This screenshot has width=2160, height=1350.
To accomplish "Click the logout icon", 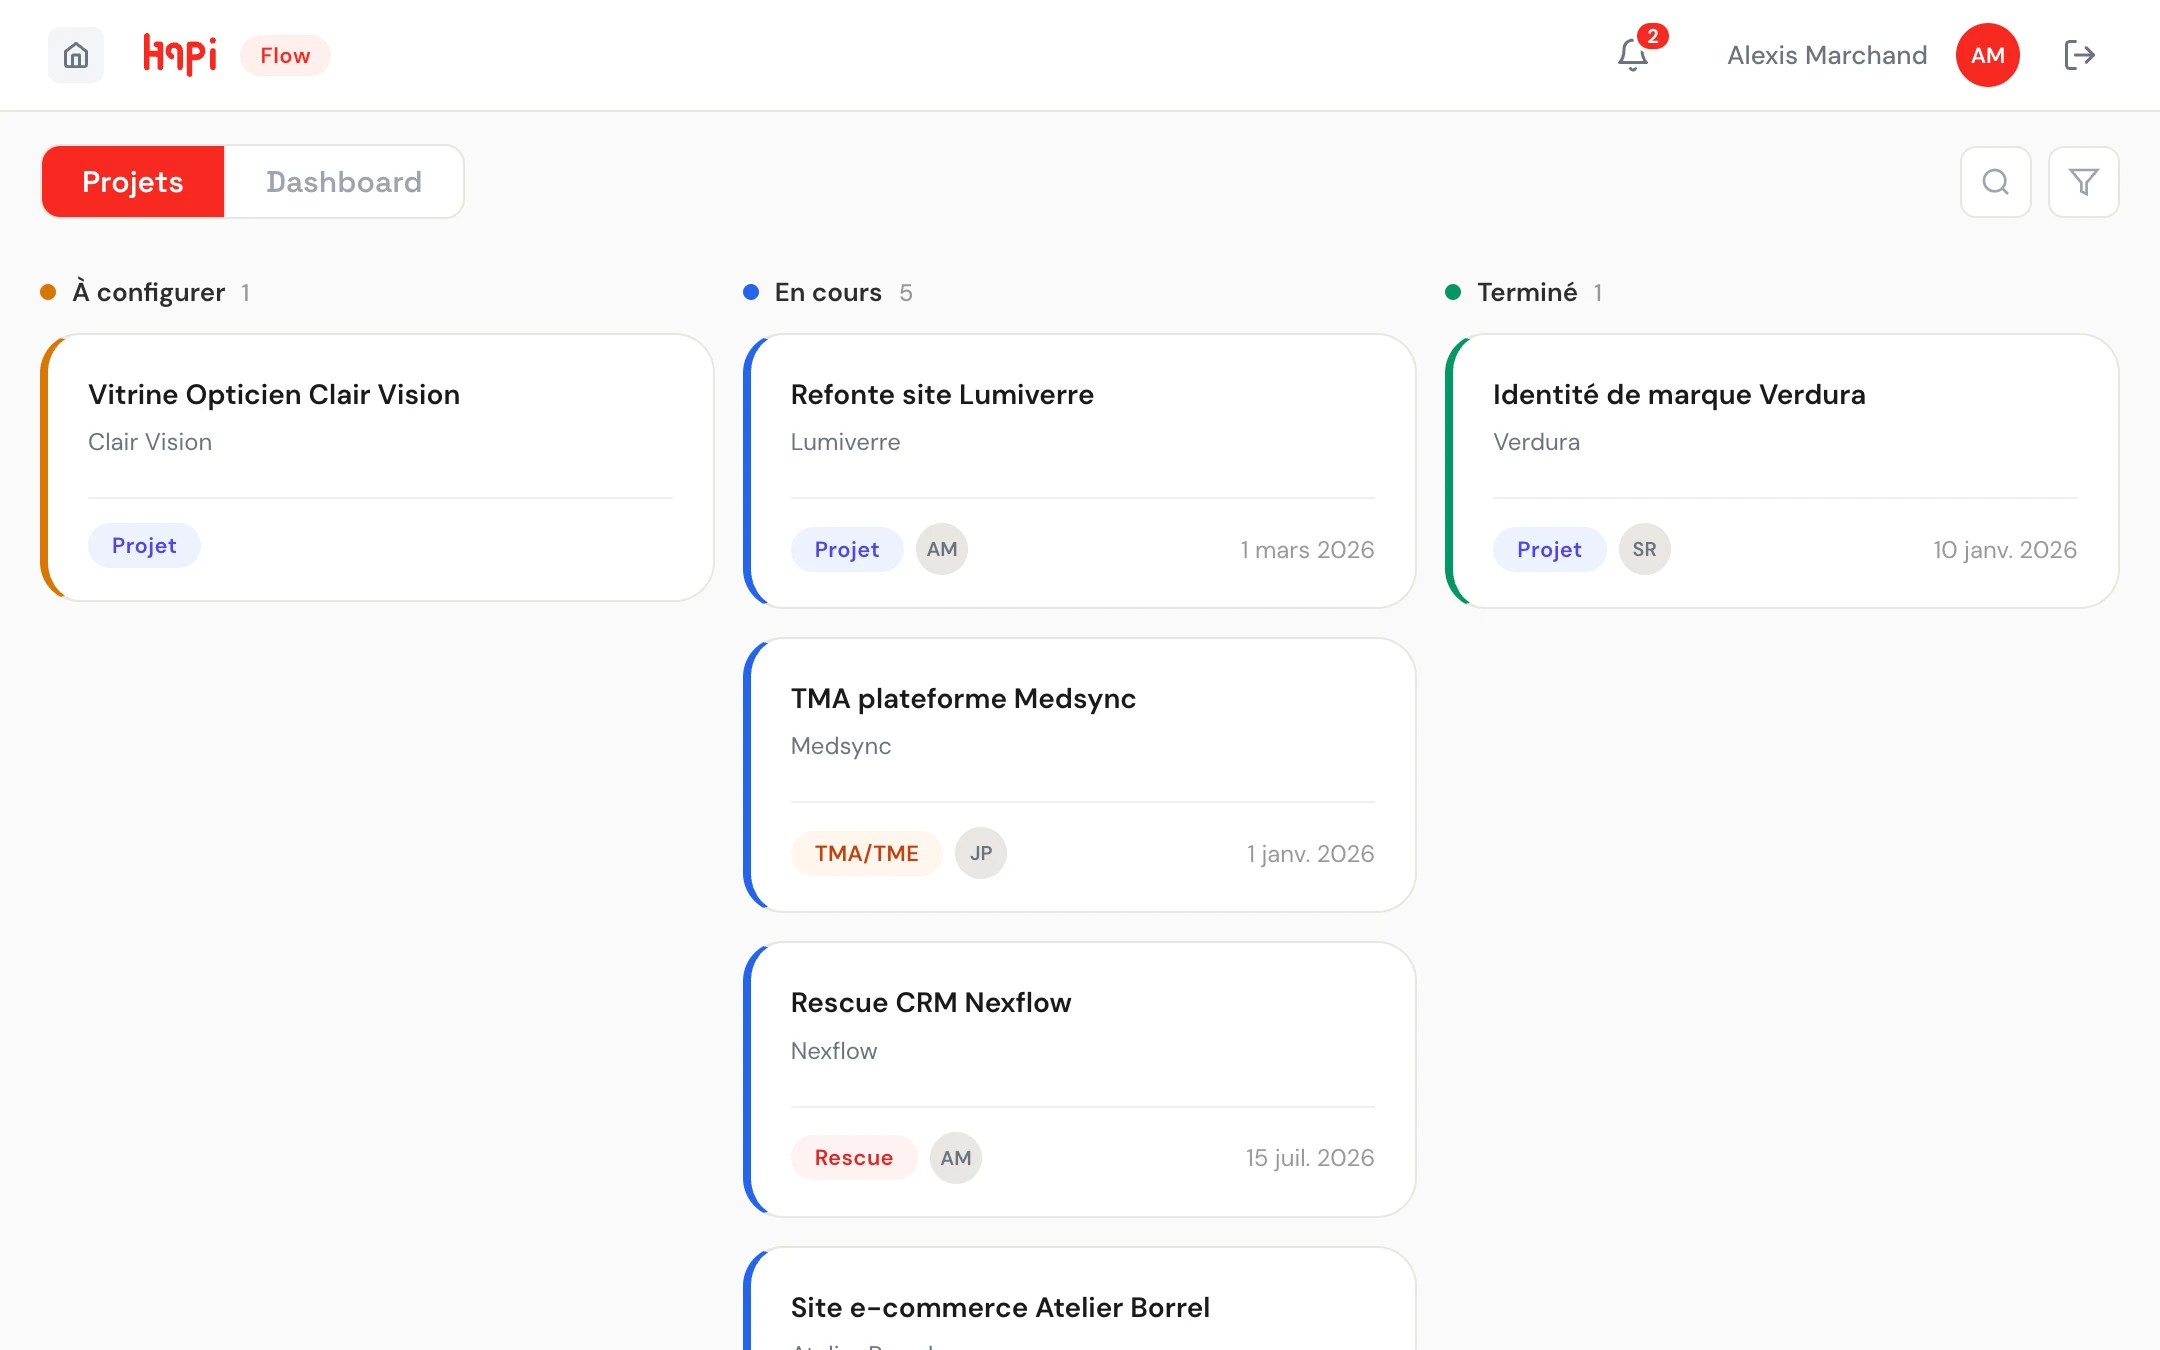I will 2079,55.
